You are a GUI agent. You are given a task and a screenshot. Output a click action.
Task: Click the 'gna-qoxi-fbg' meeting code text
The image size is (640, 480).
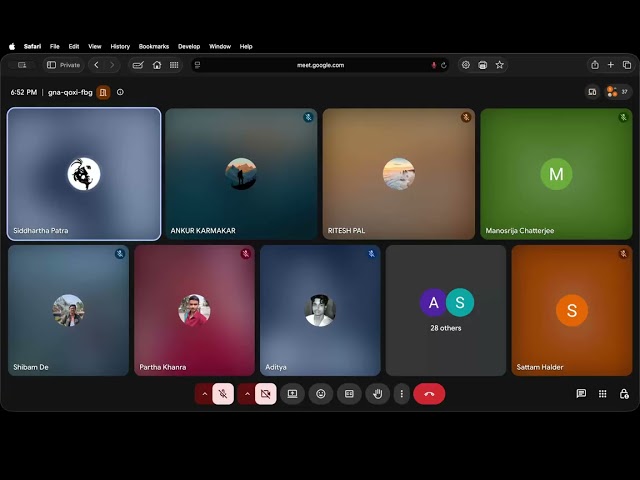[x=70, y=92]
